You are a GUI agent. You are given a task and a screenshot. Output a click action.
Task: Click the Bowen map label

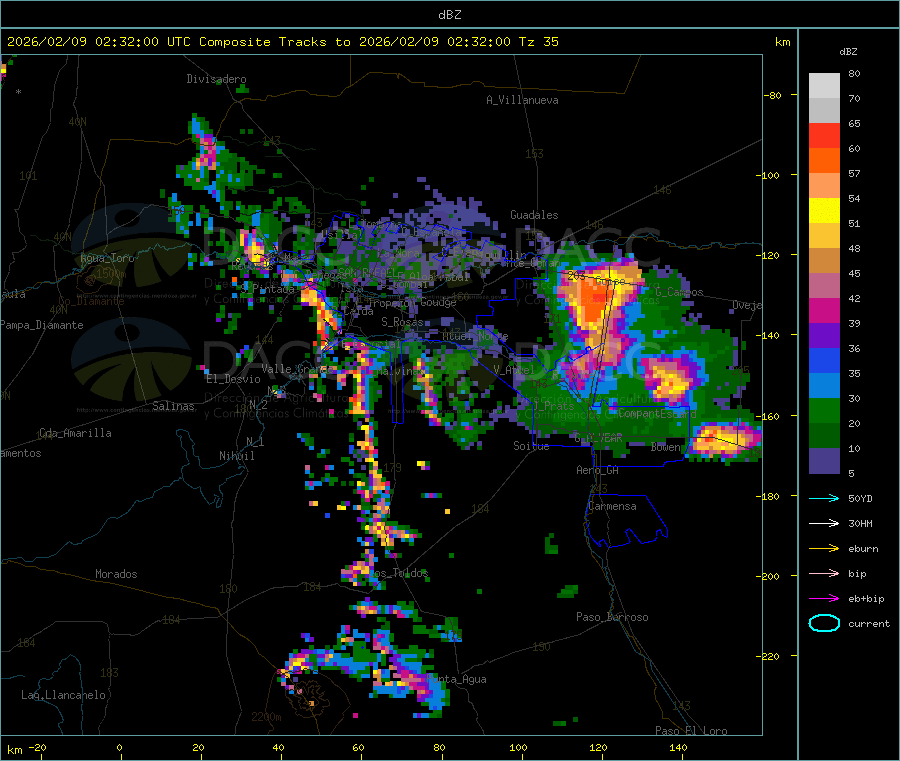(x=666, y=446)
